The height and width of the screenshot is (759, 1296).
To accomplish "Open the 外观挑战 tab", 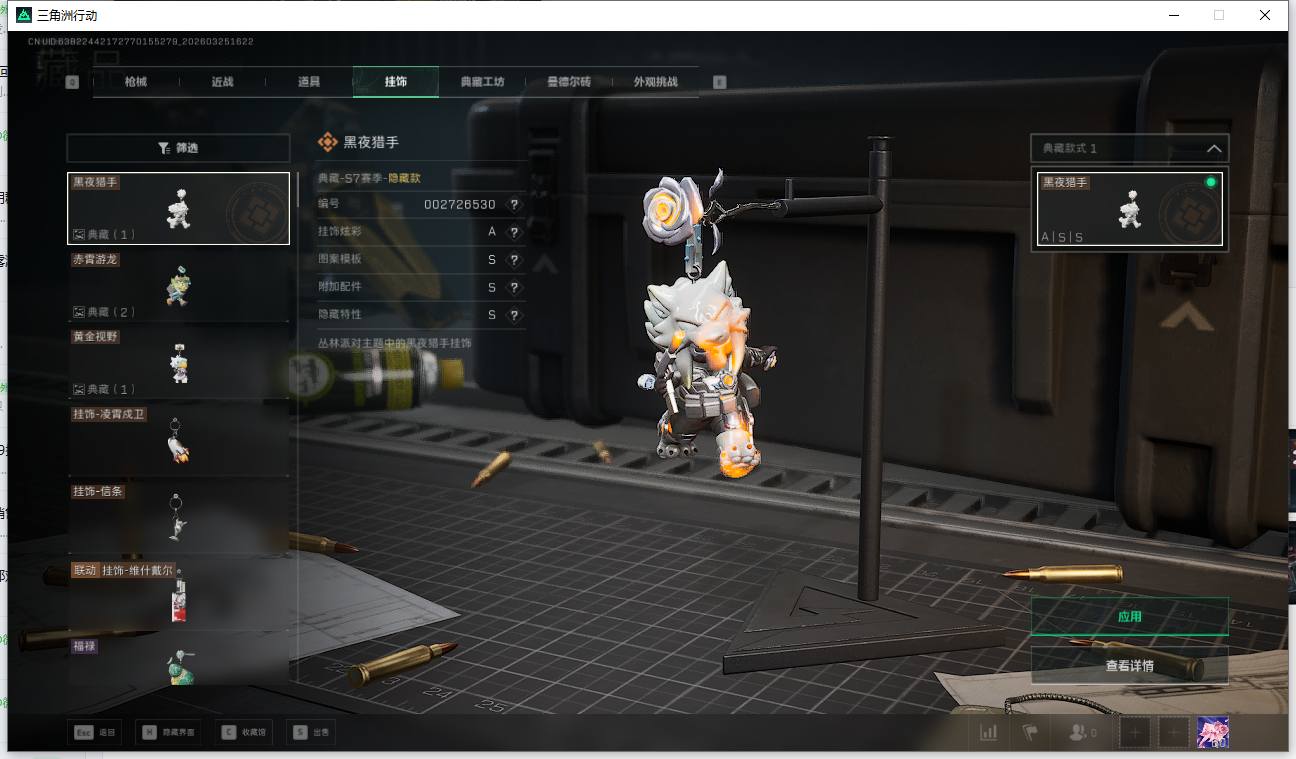I will [655, 82].
